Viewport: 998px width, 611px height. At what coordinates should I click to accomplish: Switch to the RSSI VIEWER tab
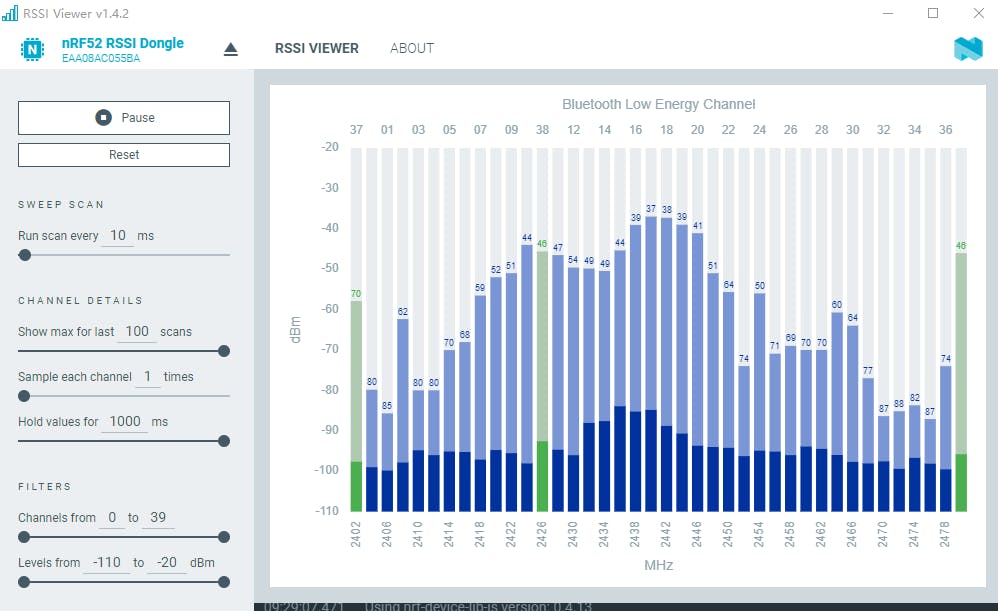point(317,48)
